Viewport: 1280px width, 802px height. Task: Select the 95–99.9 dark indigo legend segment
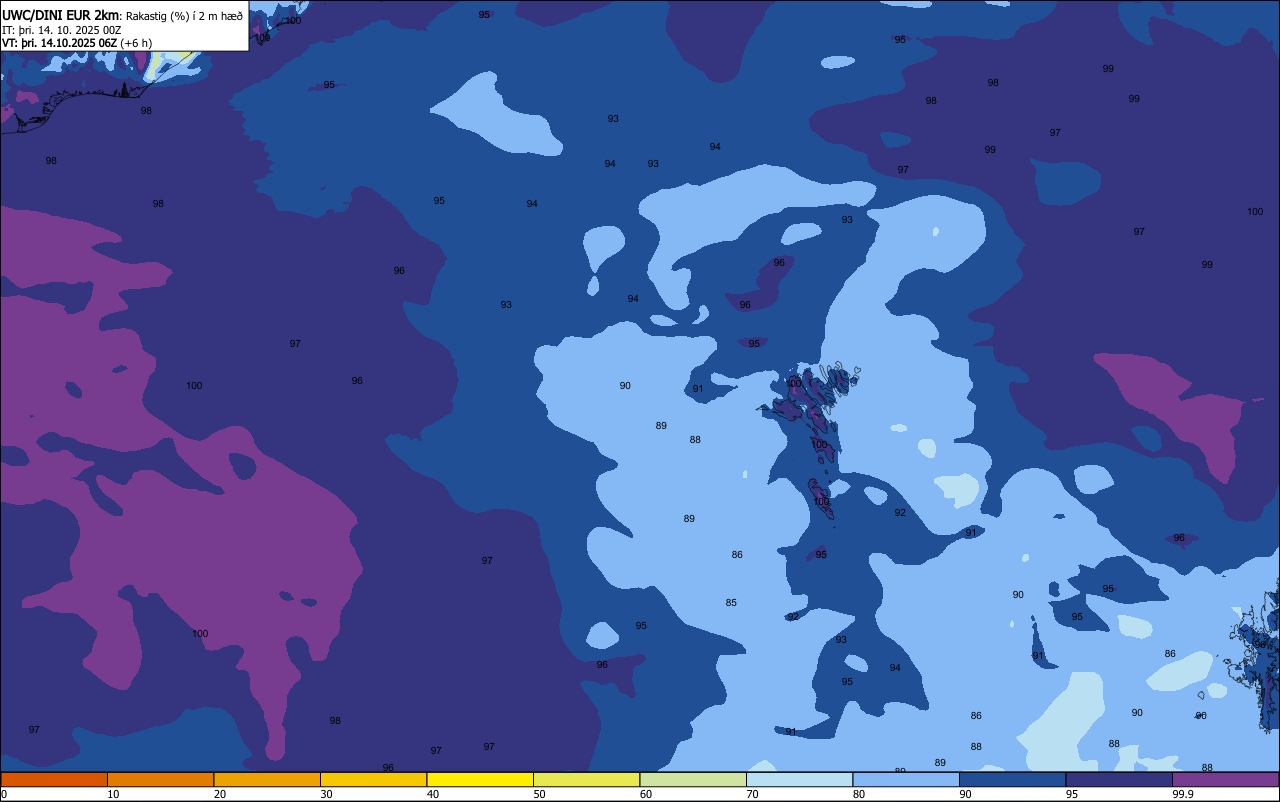click(1119, 779)
